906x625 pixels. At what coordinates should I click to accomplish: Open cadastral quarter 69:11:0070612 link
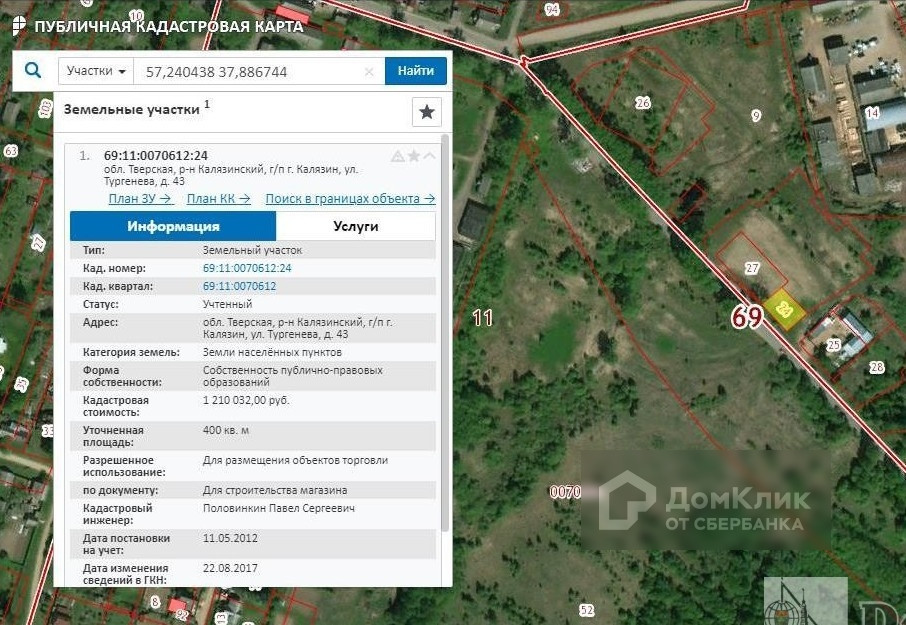239,286
